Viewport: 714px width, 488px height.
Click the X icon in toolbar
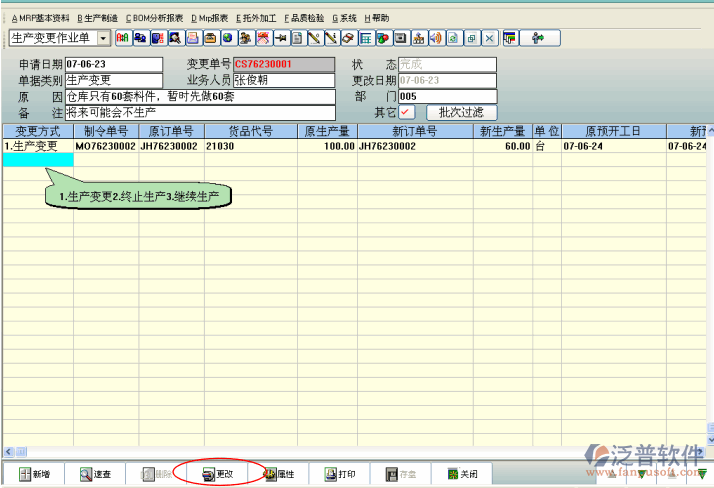tap(489, 38)
